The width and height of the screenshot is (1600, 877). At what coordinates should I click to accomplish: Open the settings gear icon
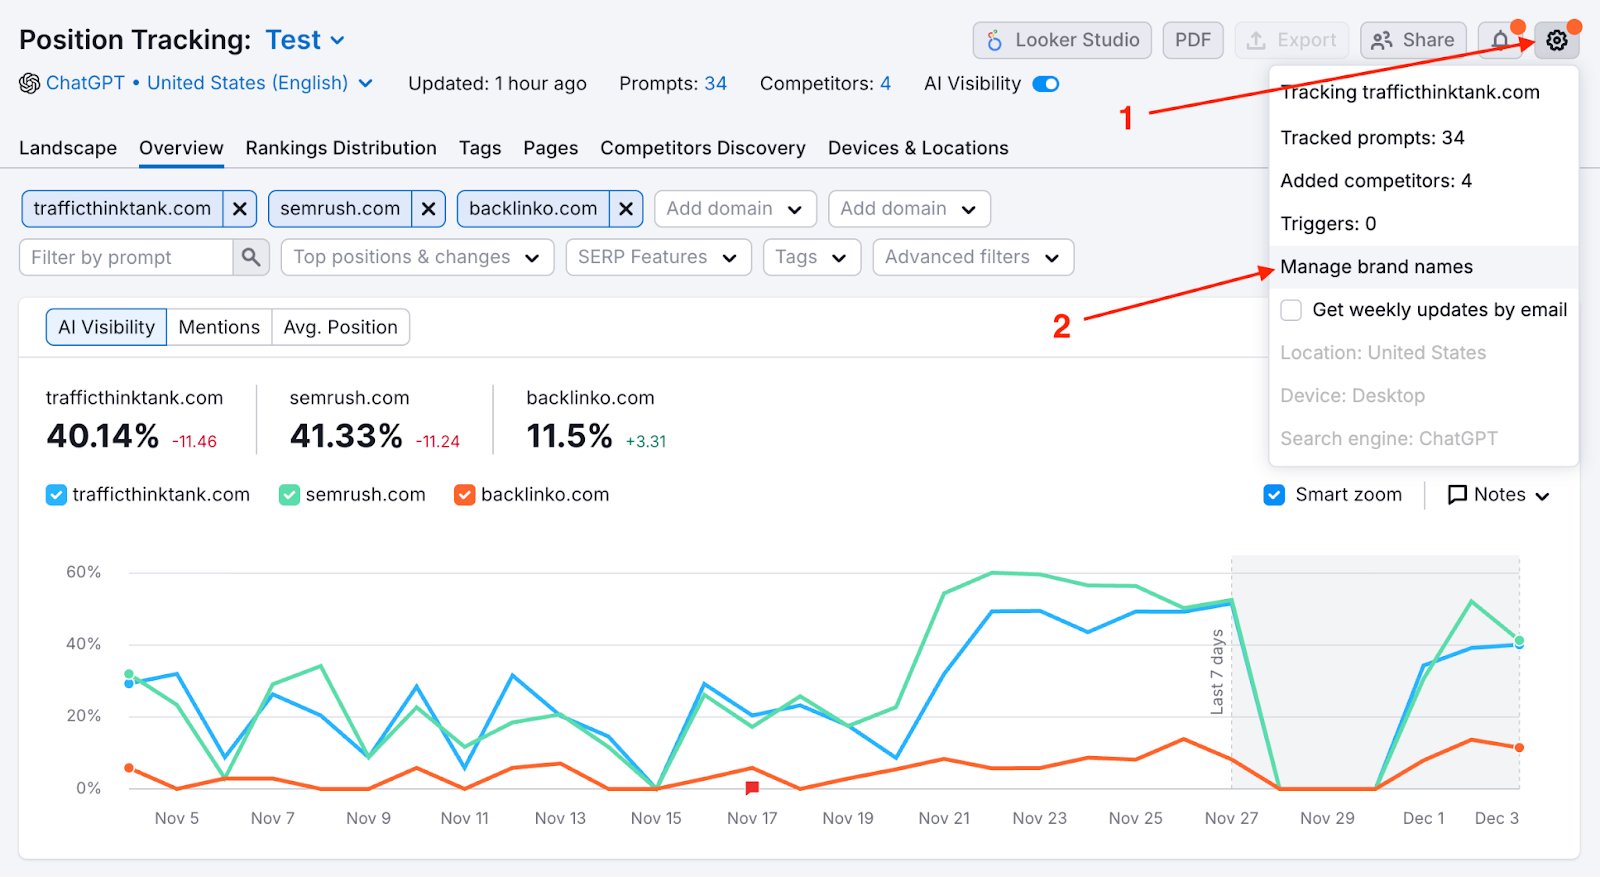click(x=1556, y=41)
